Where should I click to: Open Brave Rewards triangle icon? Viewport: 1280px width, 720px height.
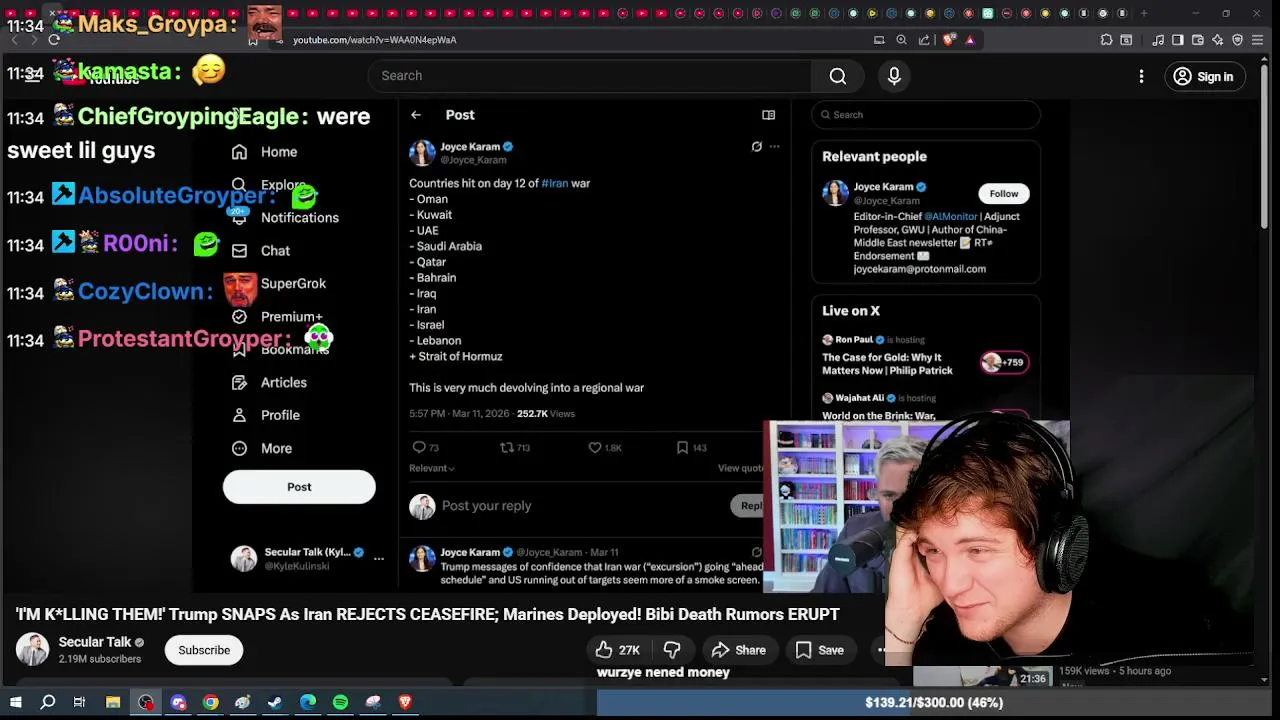(970, 40)
